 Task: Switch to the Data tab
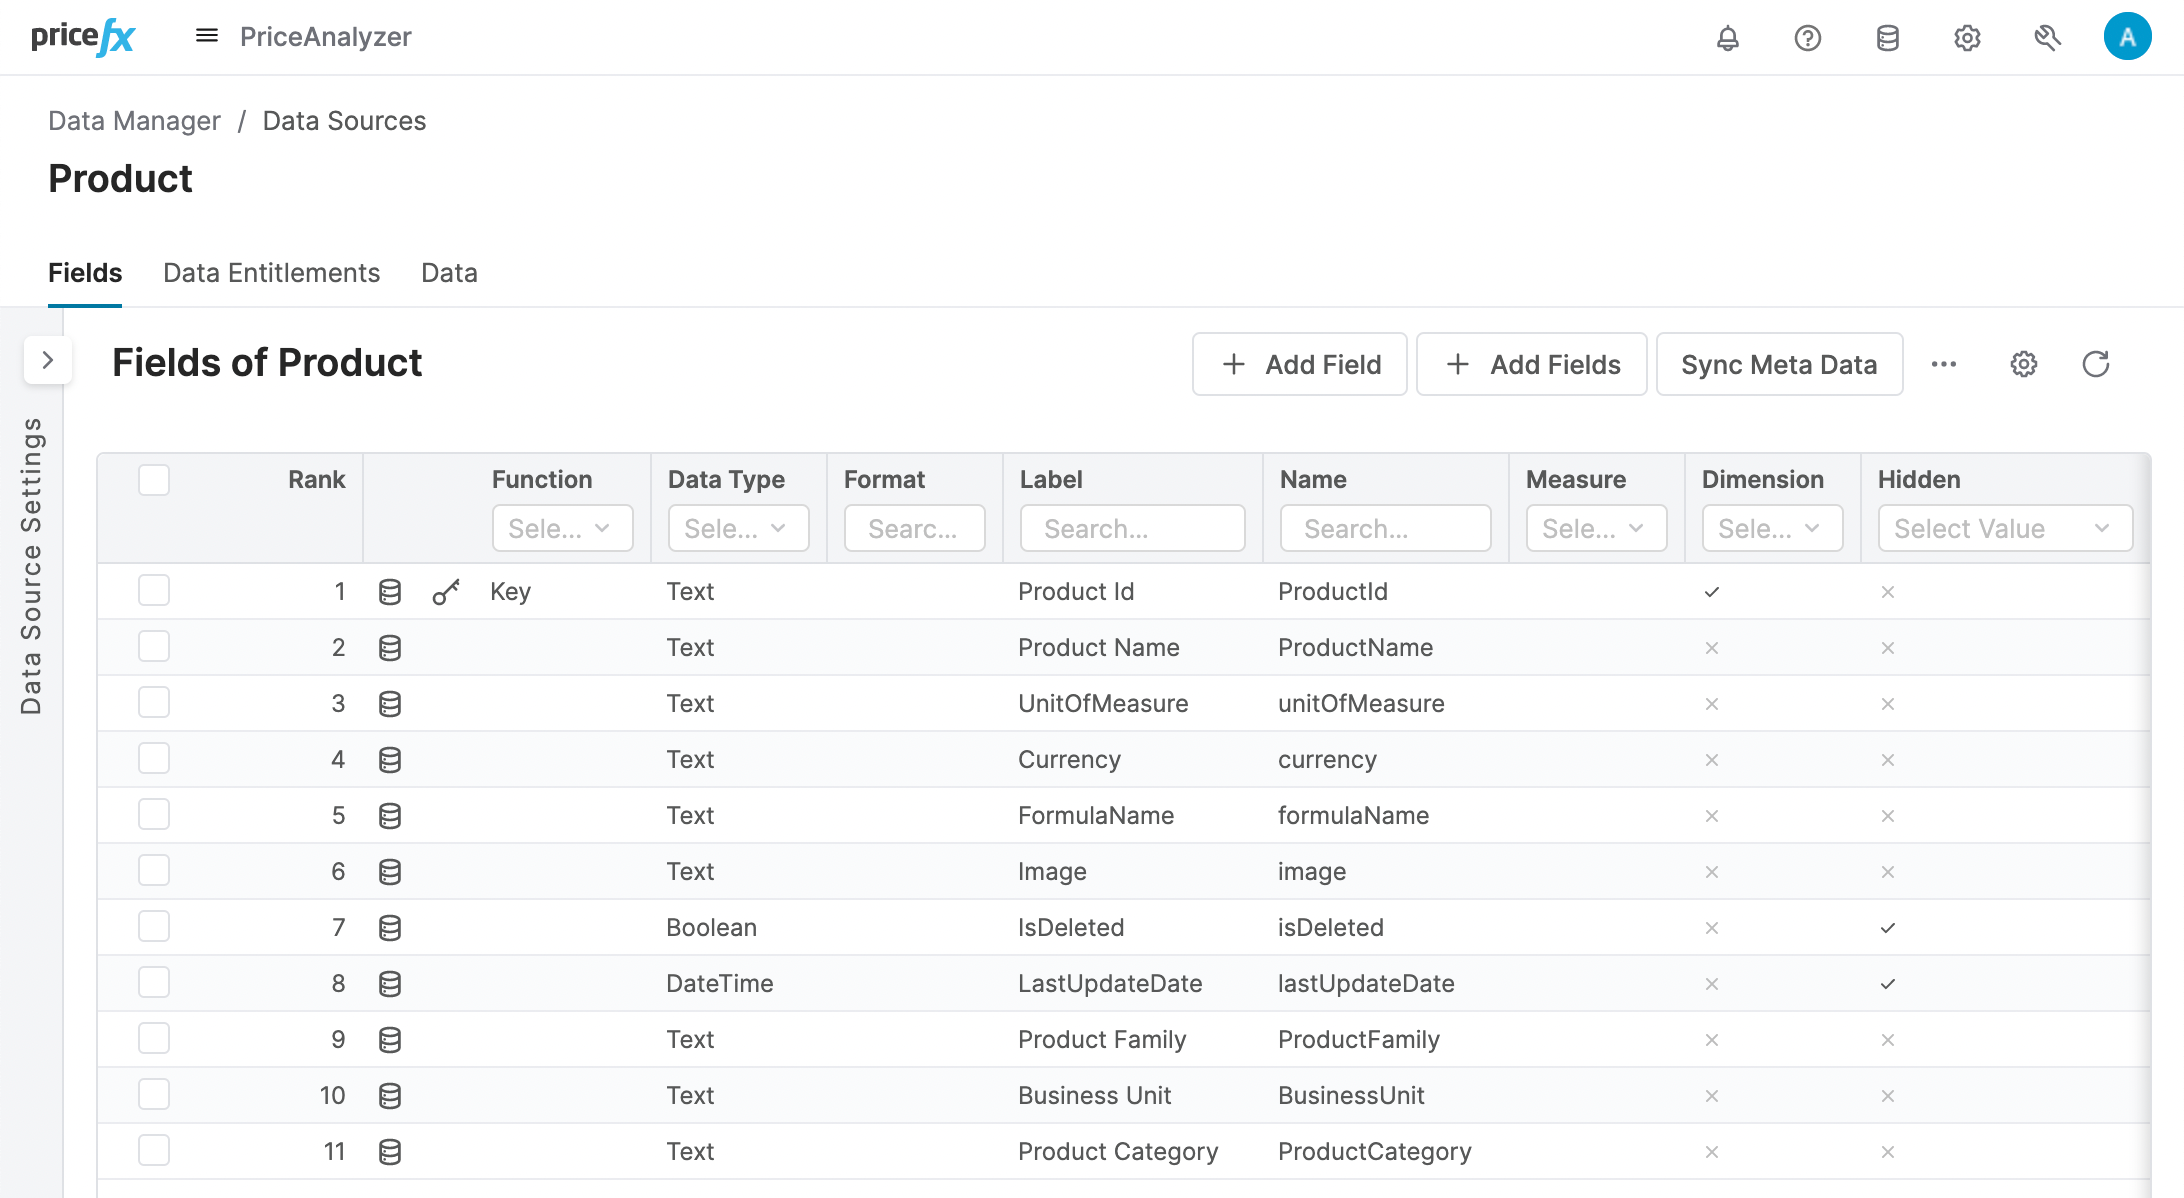[449, 273]
